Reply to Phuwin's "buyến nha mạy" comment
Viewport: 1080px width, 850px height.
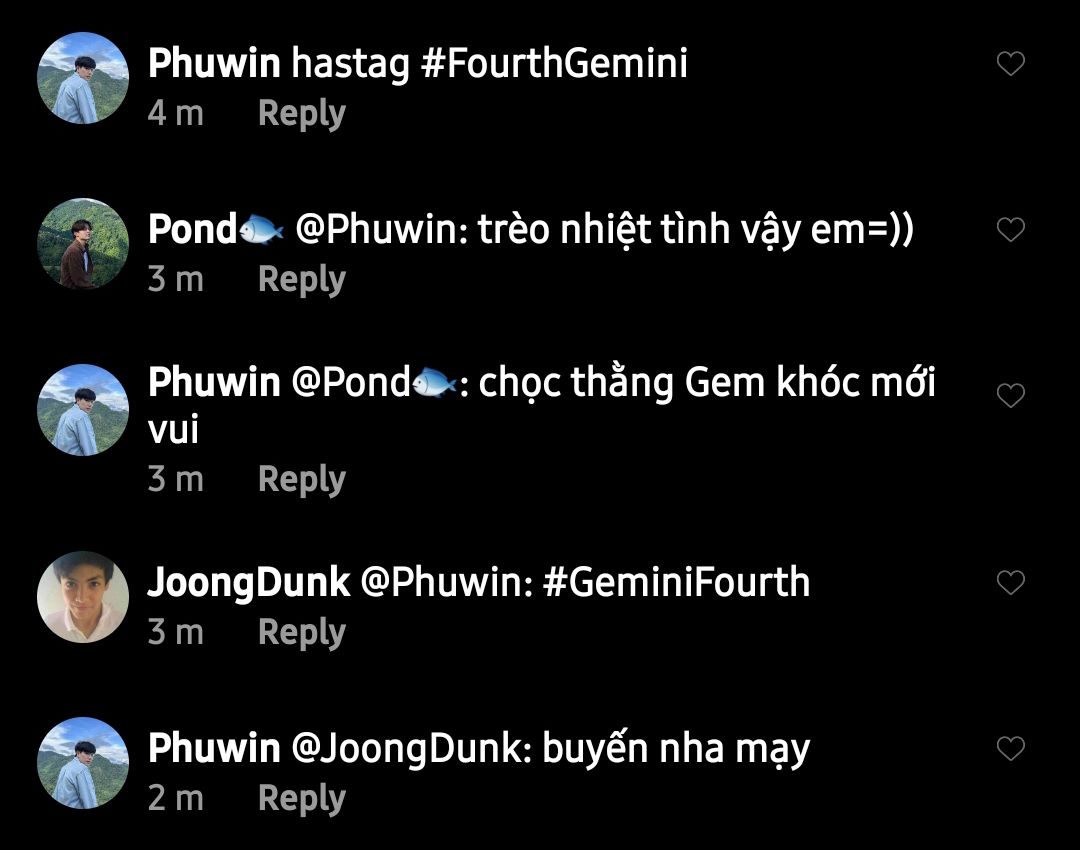click(x=301, y=799)
